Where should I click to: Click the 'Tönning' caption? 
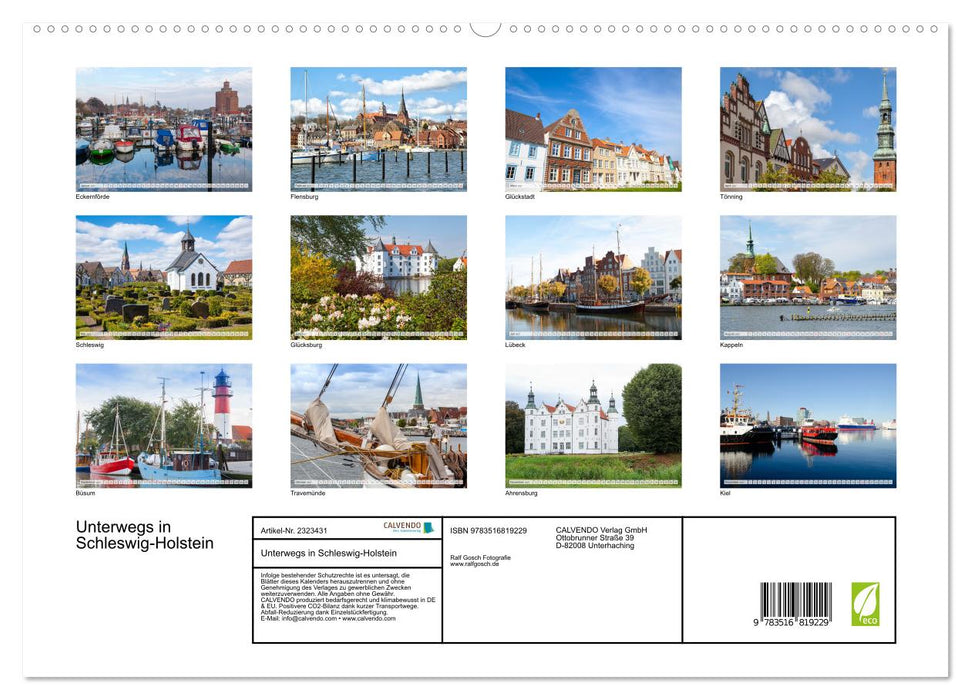click(x=731, y=196)
